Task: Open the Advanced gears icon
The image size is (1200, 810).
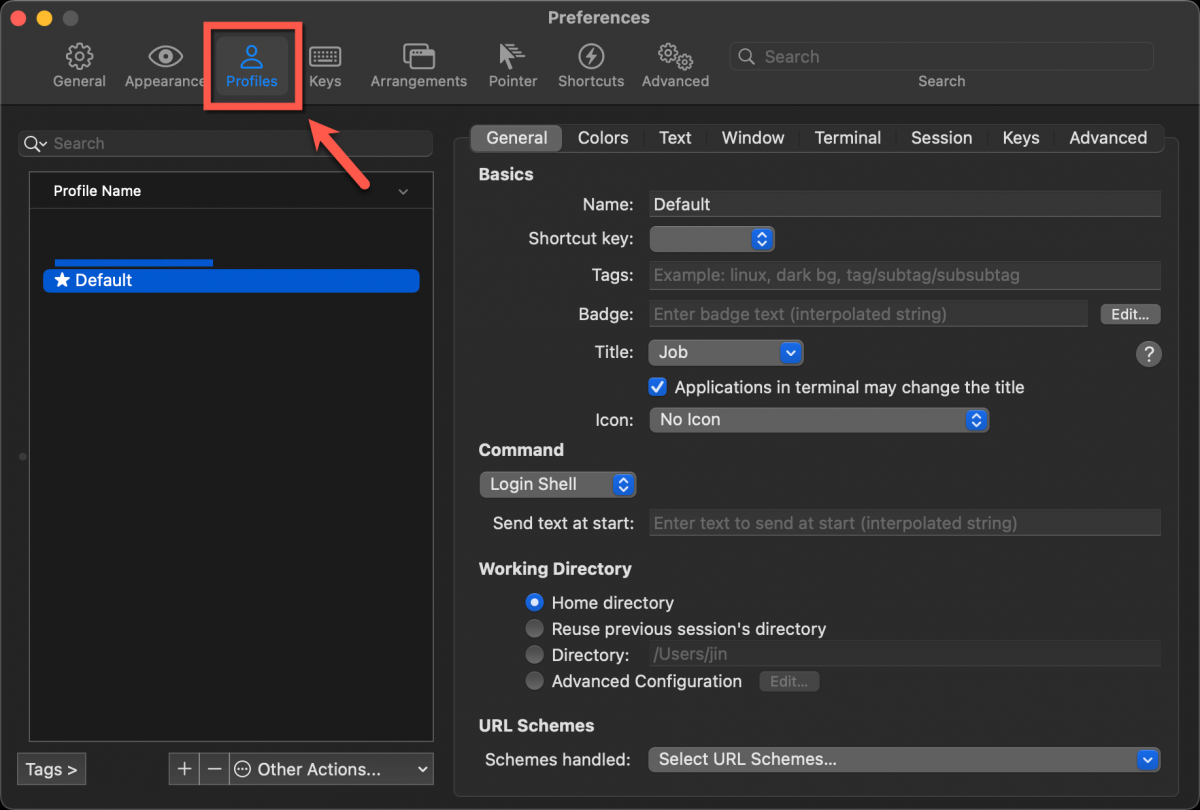Action: coord(675,56)
